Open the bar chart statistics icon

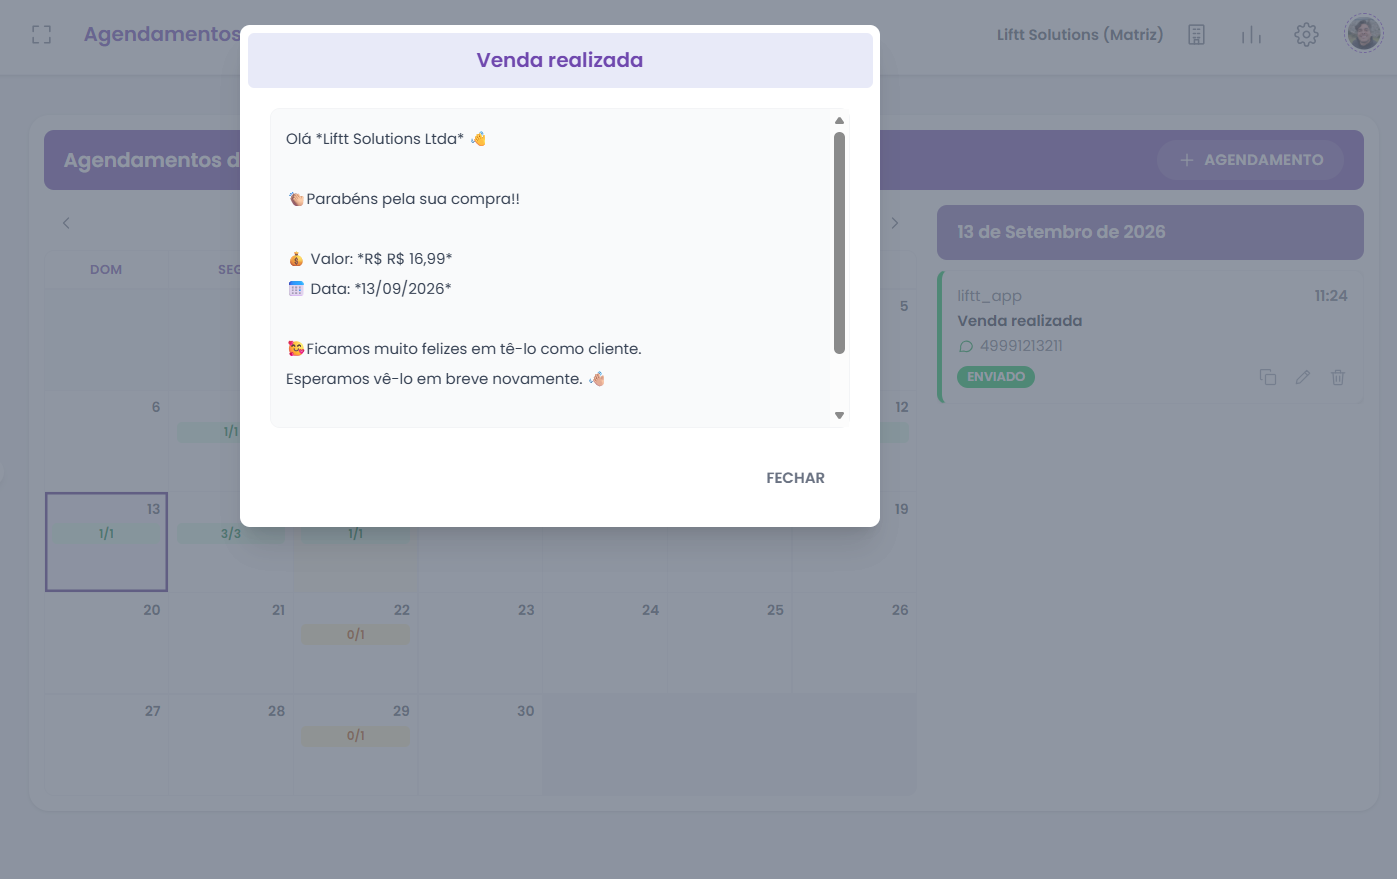coord(1251,35)
